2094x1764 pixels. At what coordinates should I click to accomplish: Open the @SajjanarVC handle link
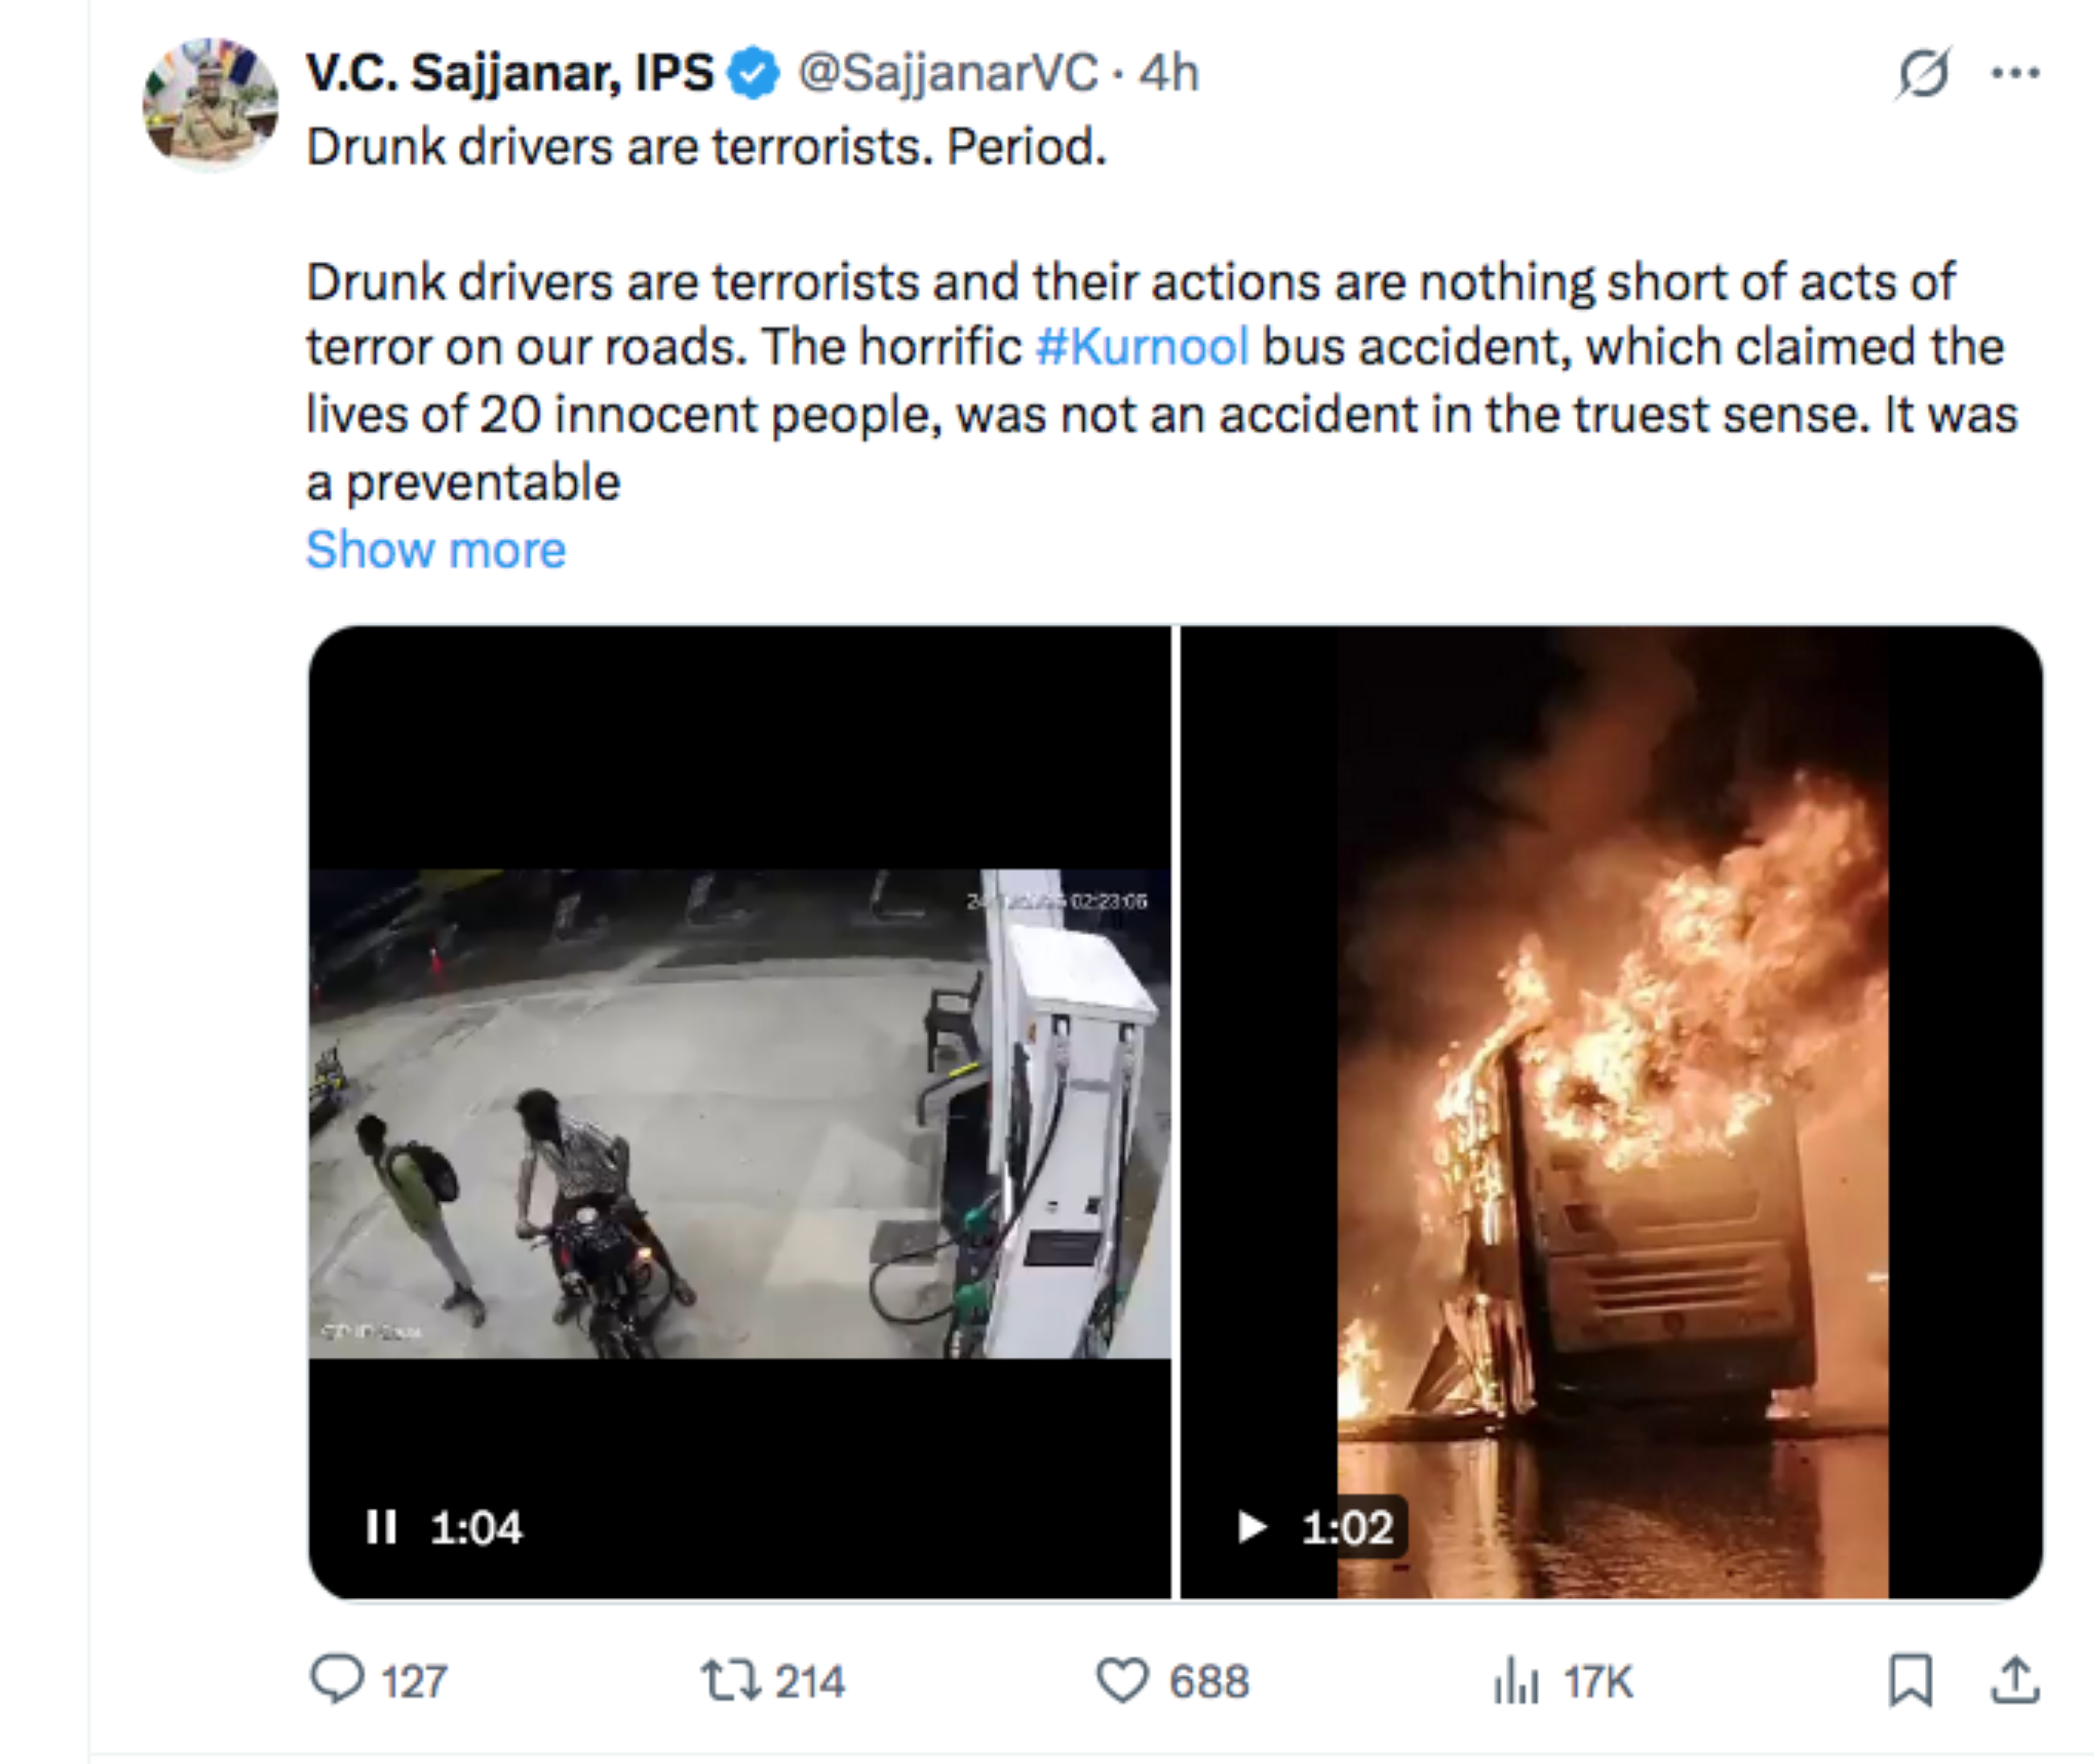click(947, 73)
